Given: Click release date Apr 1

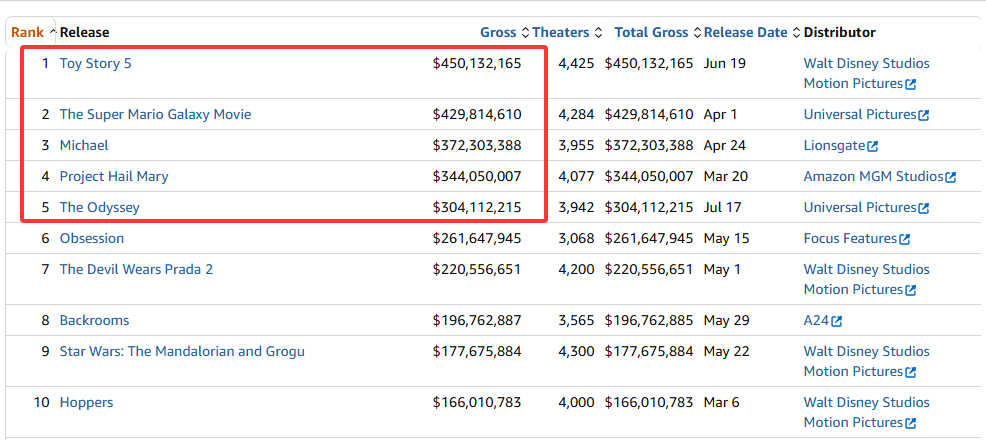Looking at the screenshot, I should click(720, 114).
